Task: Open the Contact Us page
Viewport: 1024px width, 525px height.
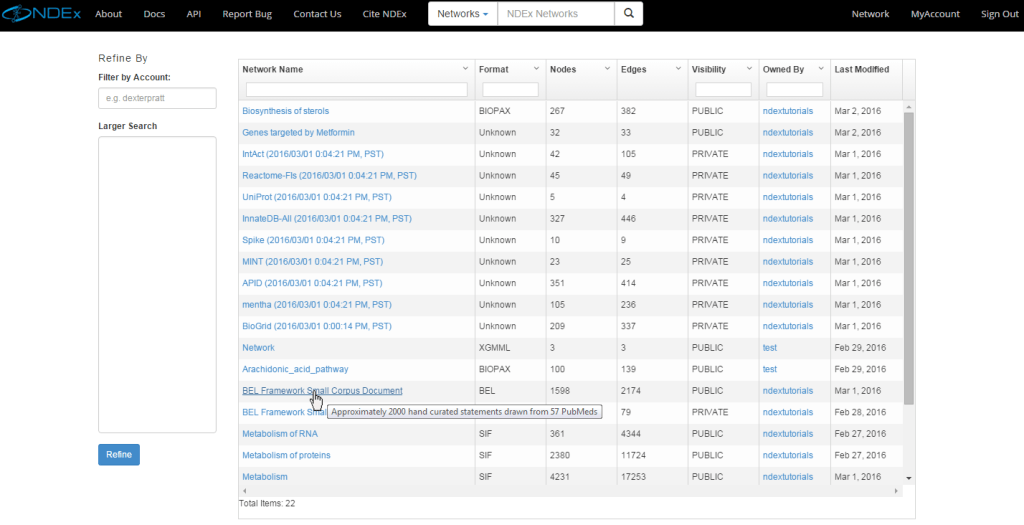Action: click(x=317, y=14)
